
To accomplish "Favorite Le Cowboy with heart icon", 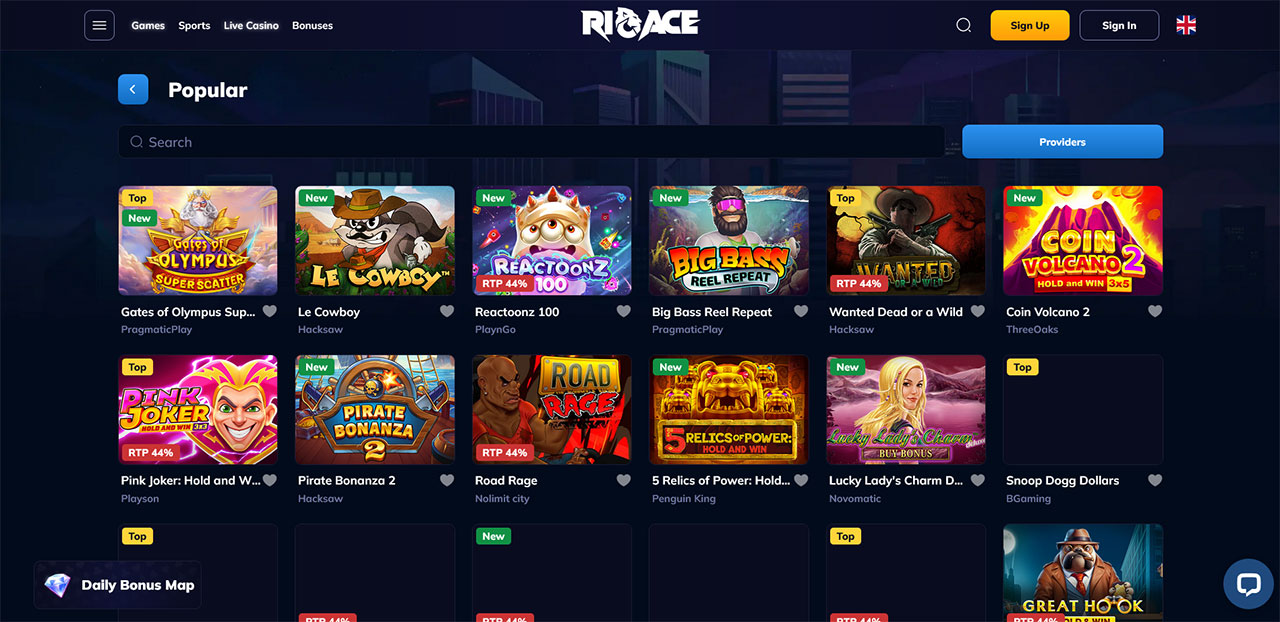I will coord(447,311).
